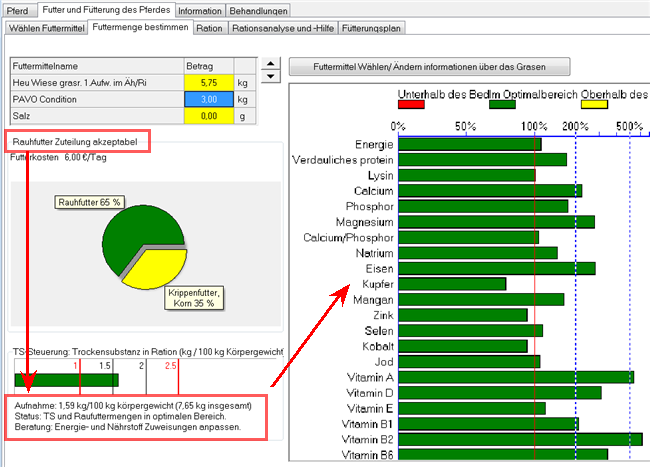
Task: Click the Rauhfutter Zuteilung akzeptabel status
Action: [75, 142]
